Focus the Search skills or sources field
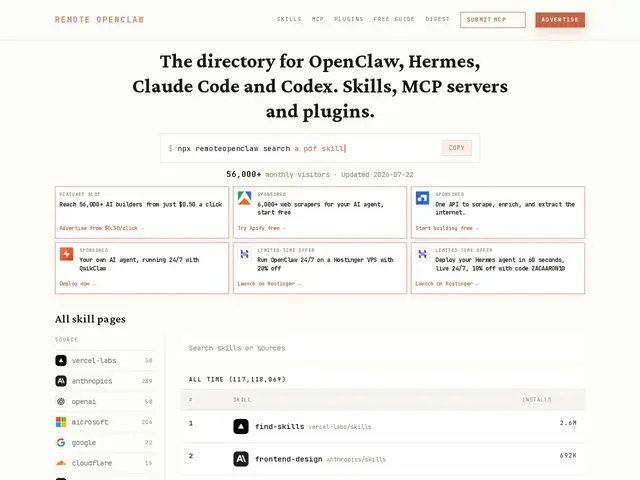Image resolution: width=640 pixels, height=480 pixels. [x=382, y=348]
